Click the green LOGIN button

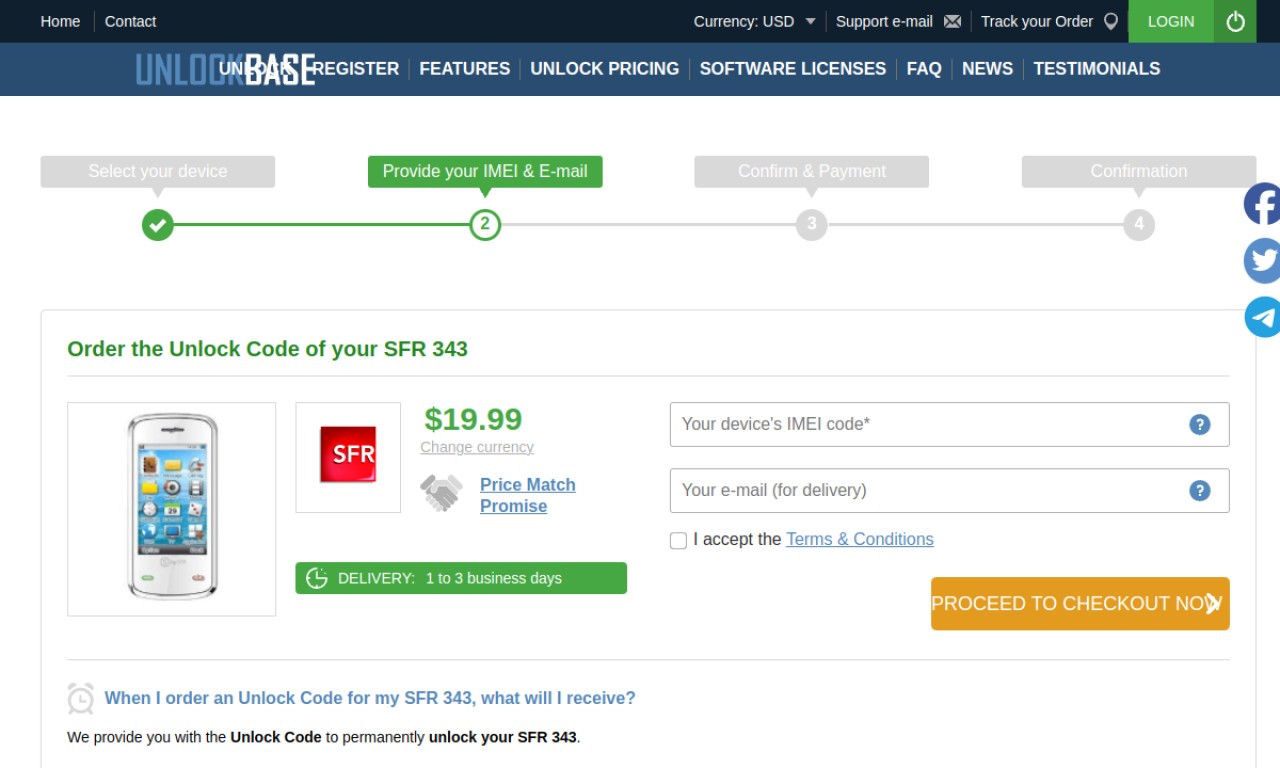tap(1171, 21)
